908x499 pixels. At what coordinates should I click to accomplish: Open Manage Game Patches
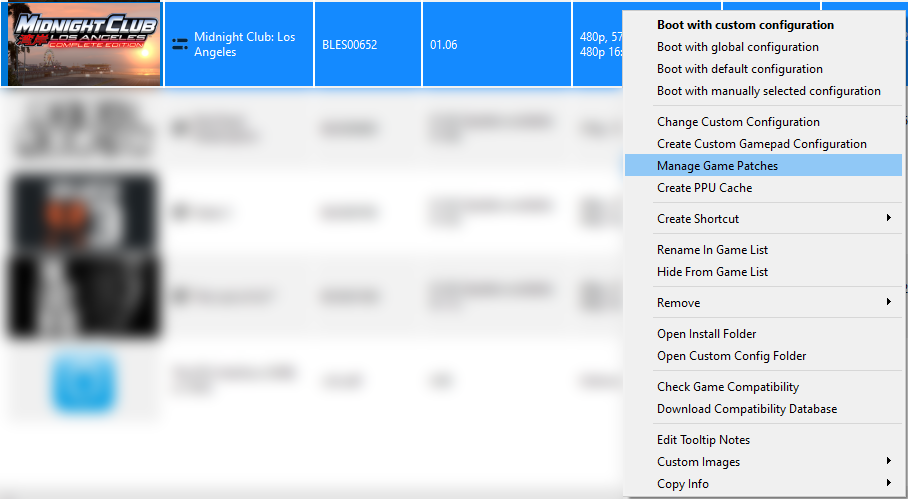pos(717,166)
